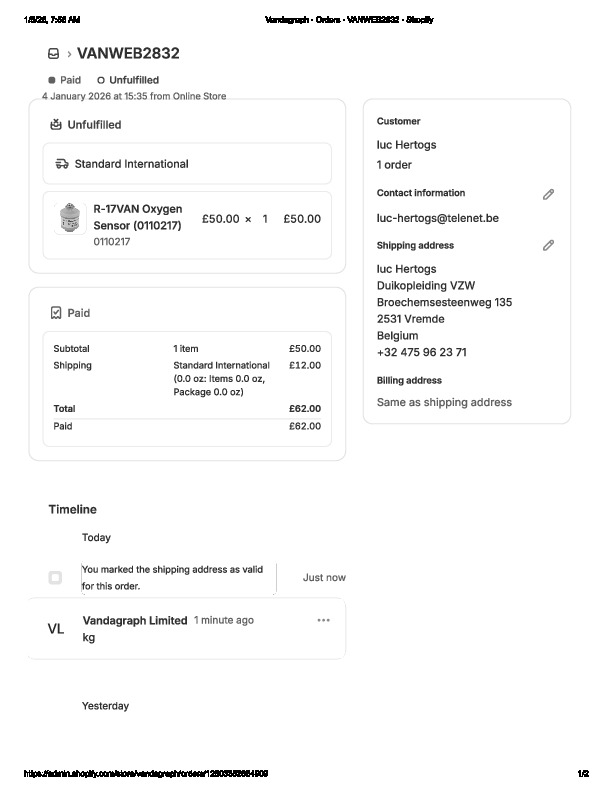
Task: Click the delivery truck icon beside Standard International
Action: (x=62, y=164)
